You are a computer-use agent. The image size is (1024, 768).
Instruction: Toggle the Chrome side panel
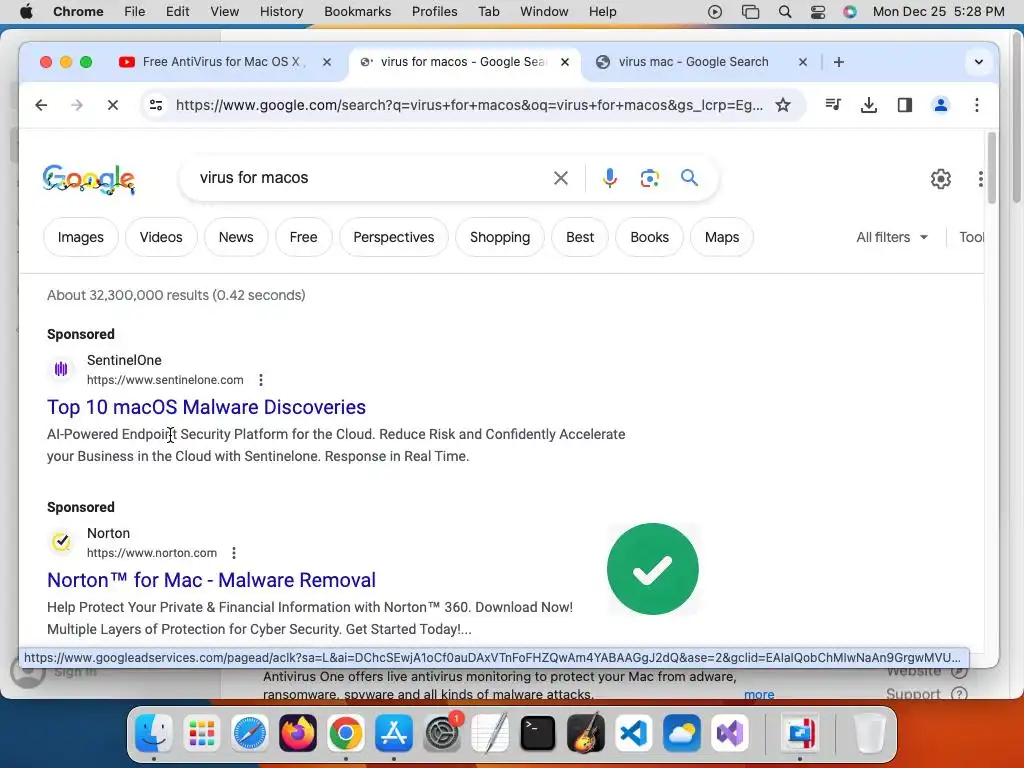pos(904,105)
